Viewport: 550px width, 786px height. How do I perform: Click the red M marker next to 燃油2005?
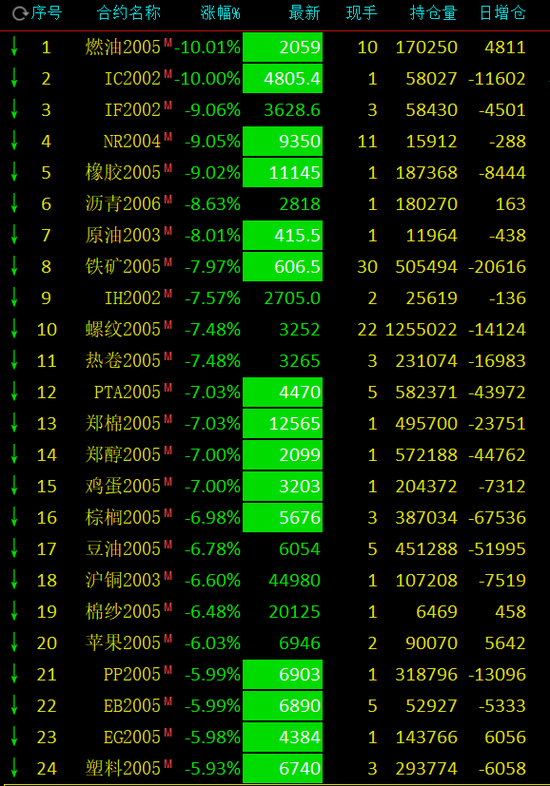tap(167, 43)
